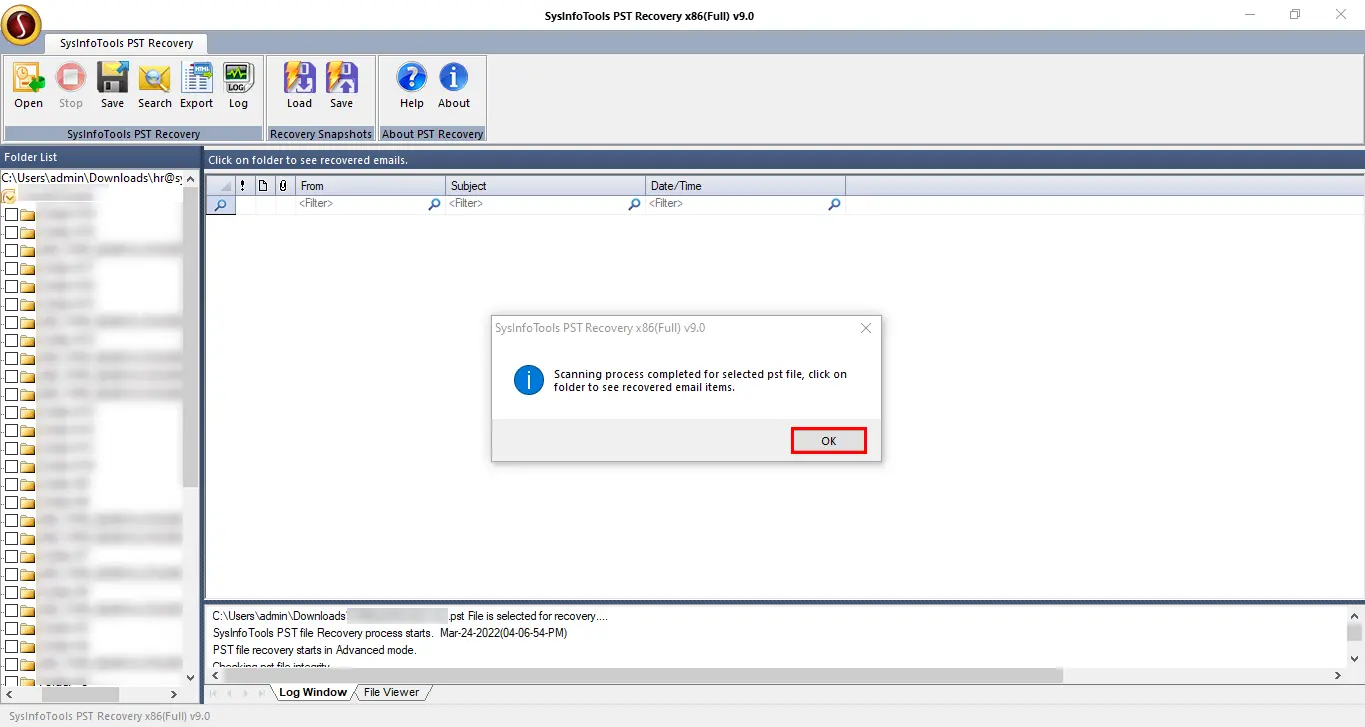Click Save icon beside the Stop icon

point(113,85)
